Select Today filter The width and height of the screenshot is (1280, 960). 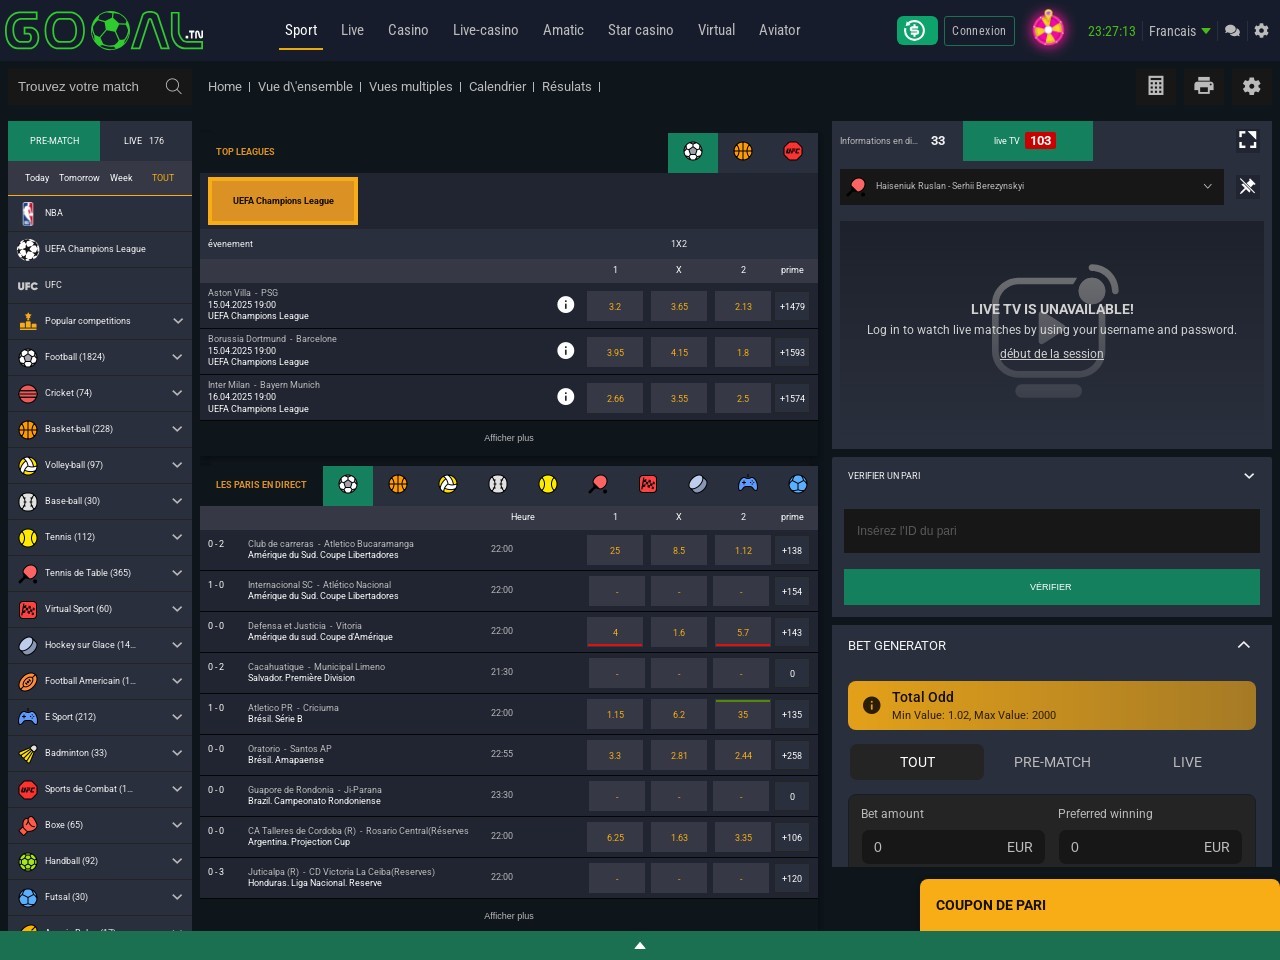(x=37, y=178)
